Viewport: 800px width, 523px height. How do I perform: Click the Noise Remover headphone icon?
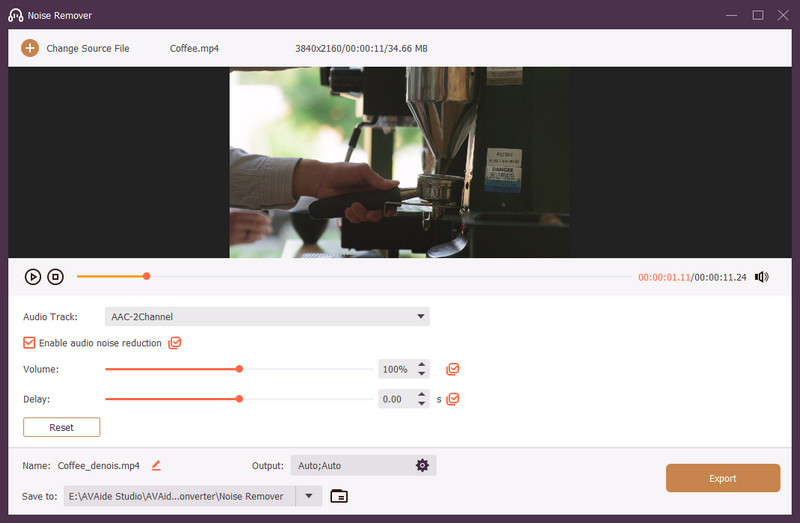click(x=15, y=15)
